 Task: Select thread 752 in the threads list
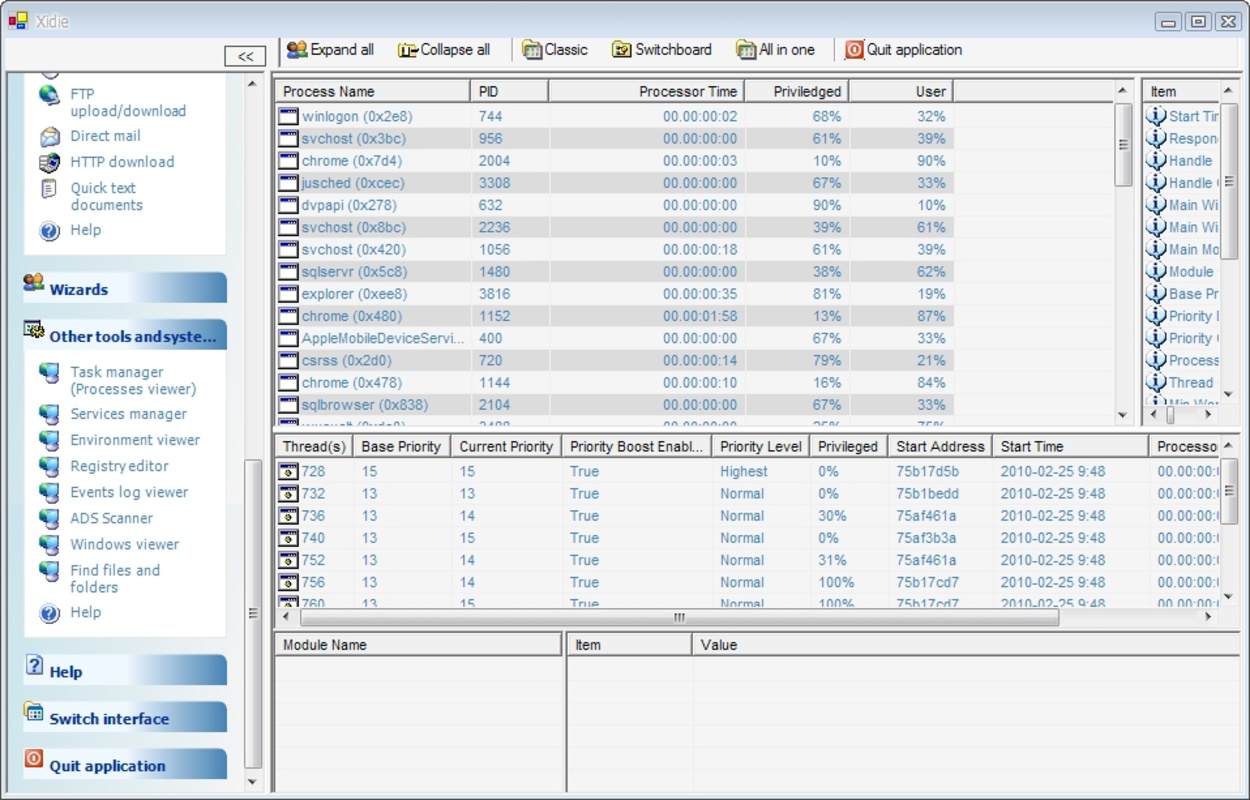coord(748,560)
